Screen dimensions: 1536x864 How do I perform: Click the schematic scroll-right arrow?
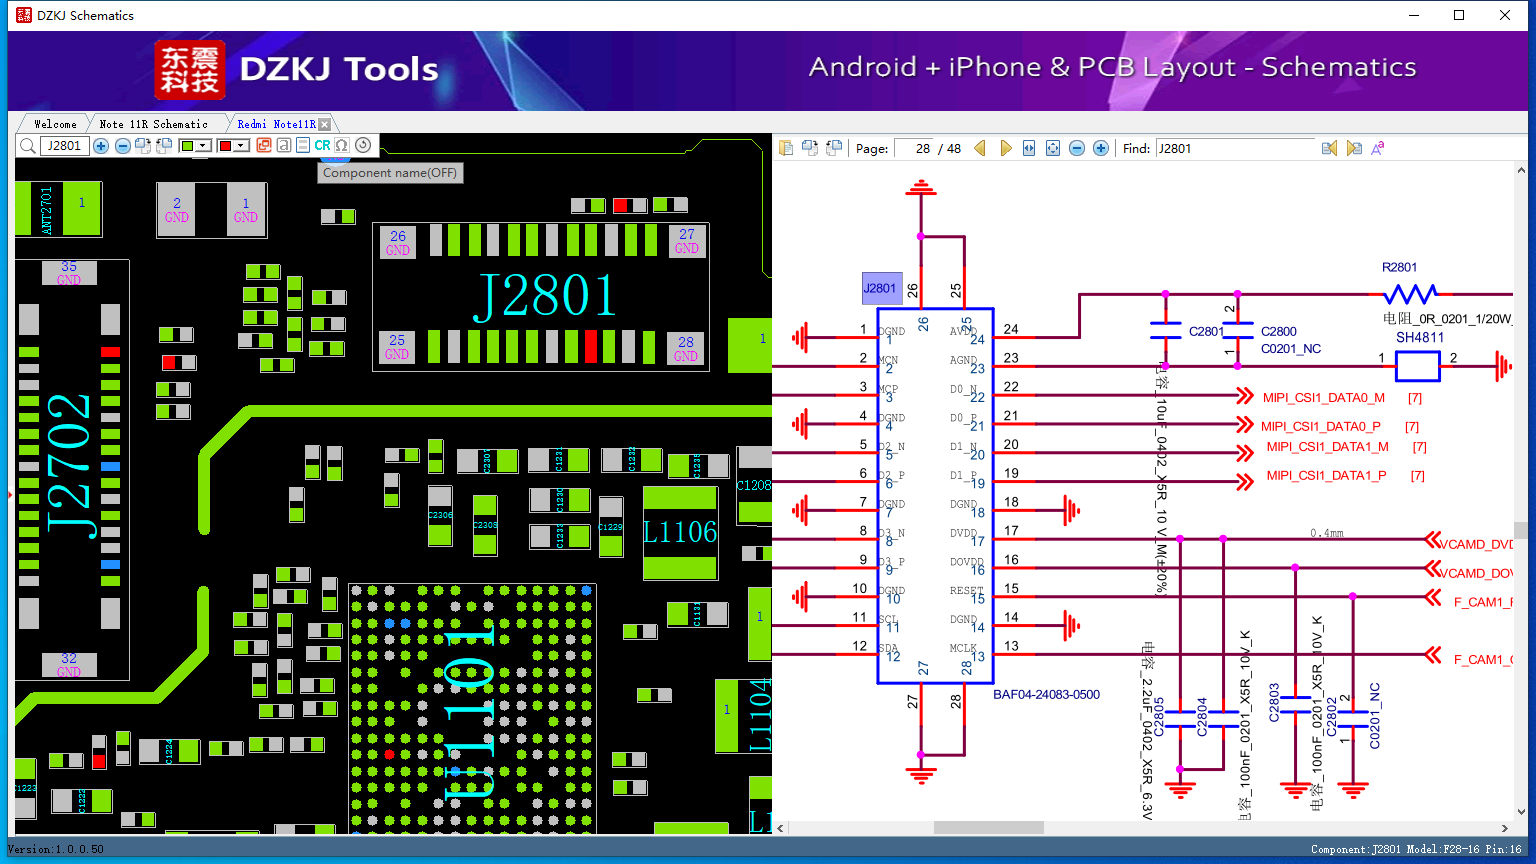1505,828
